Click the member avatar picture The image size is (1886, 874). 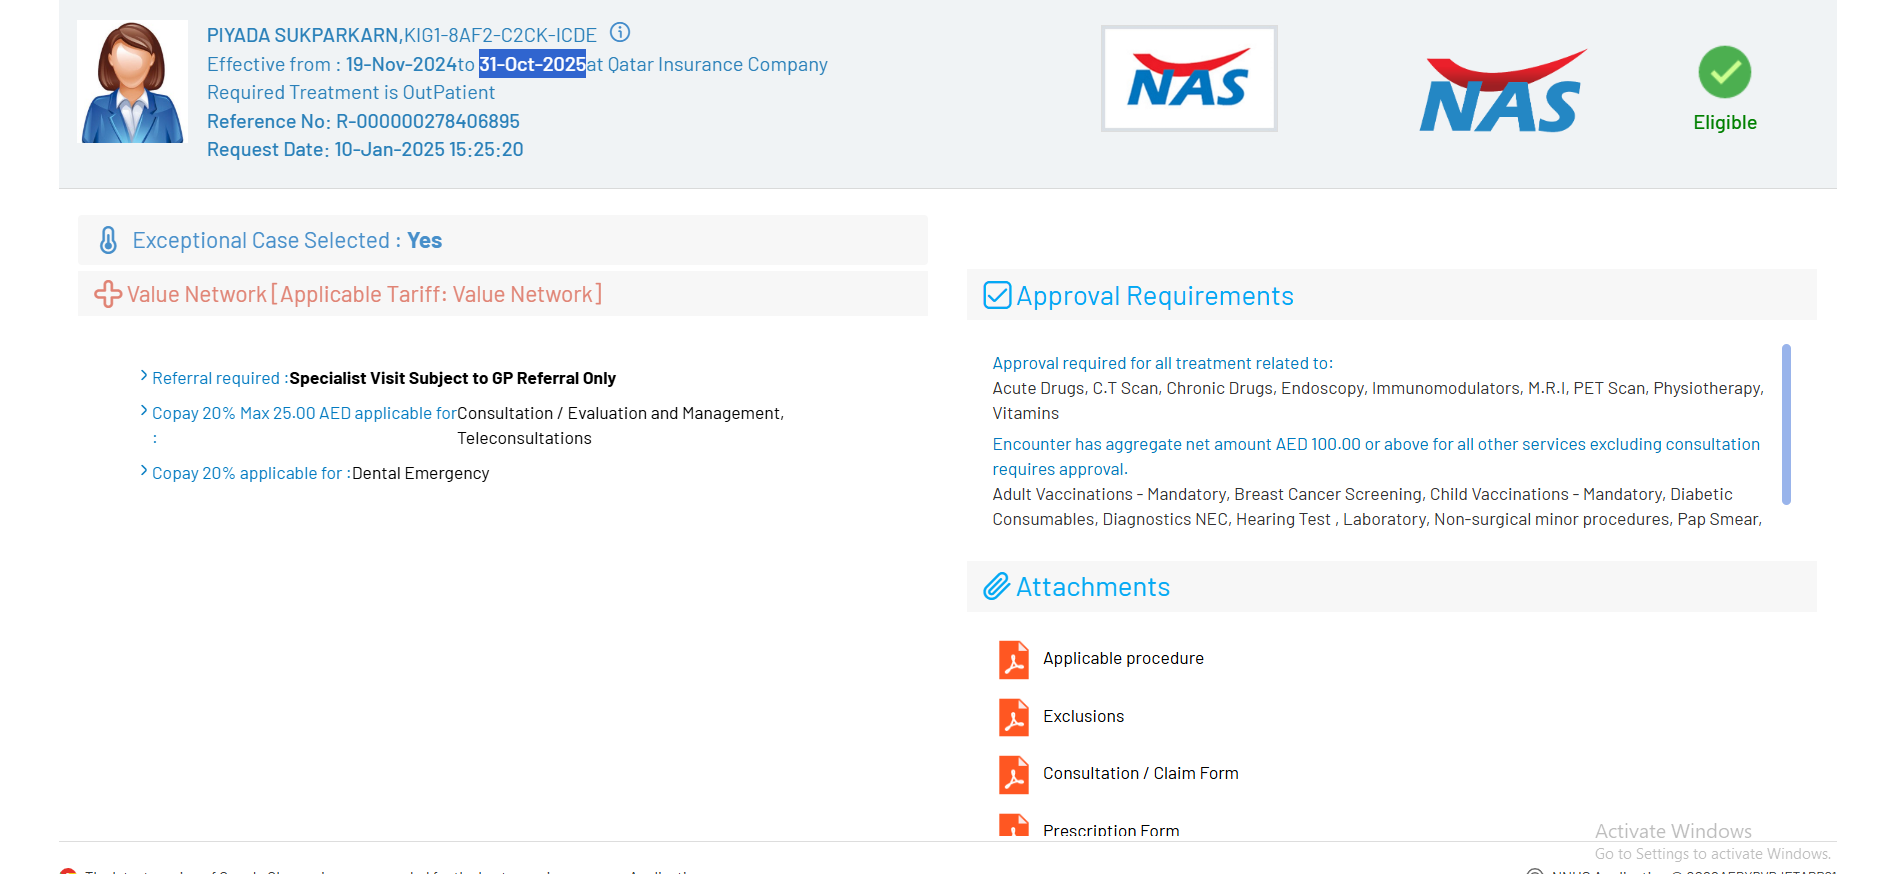click(x=132, y=82)
